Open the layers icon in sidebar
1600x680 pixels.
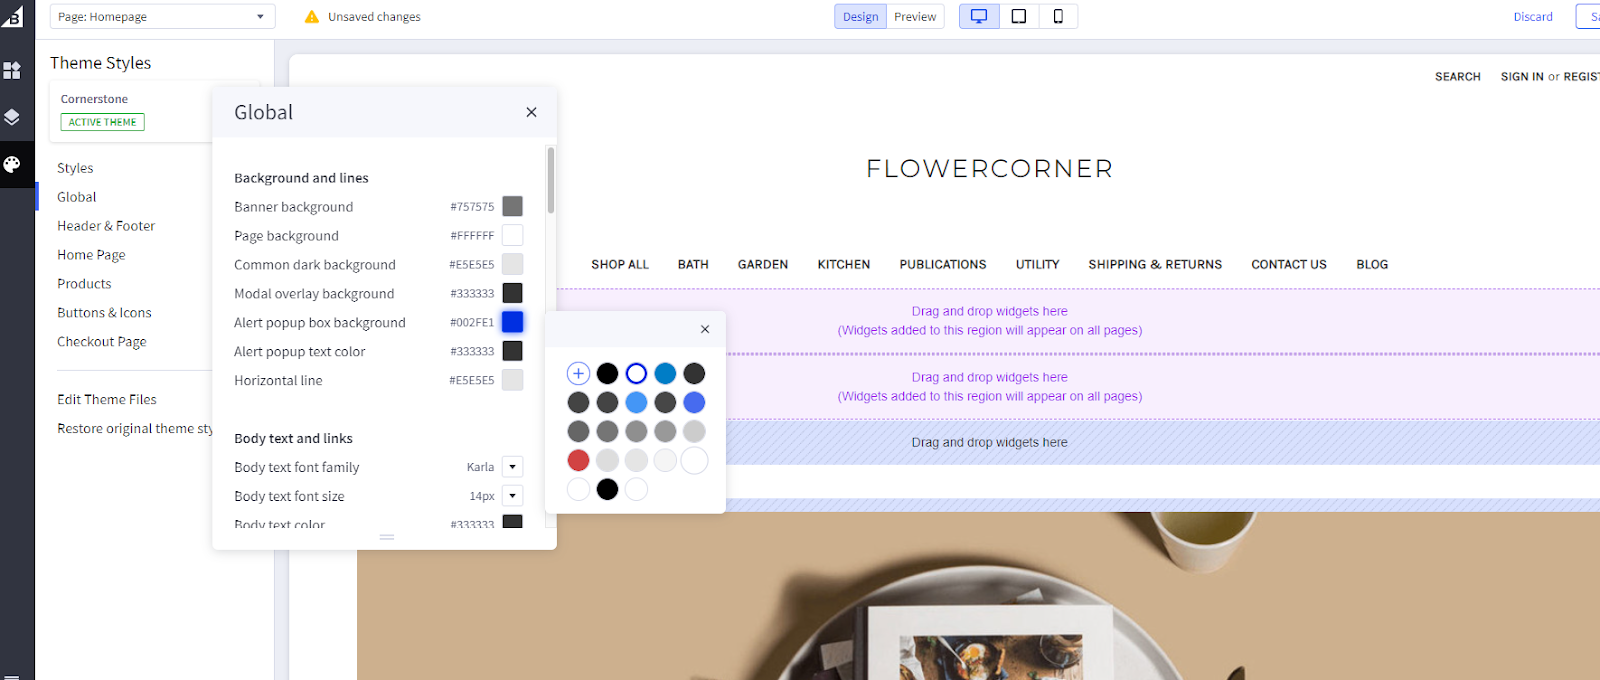pyautogui.click(x=12, y=117)
